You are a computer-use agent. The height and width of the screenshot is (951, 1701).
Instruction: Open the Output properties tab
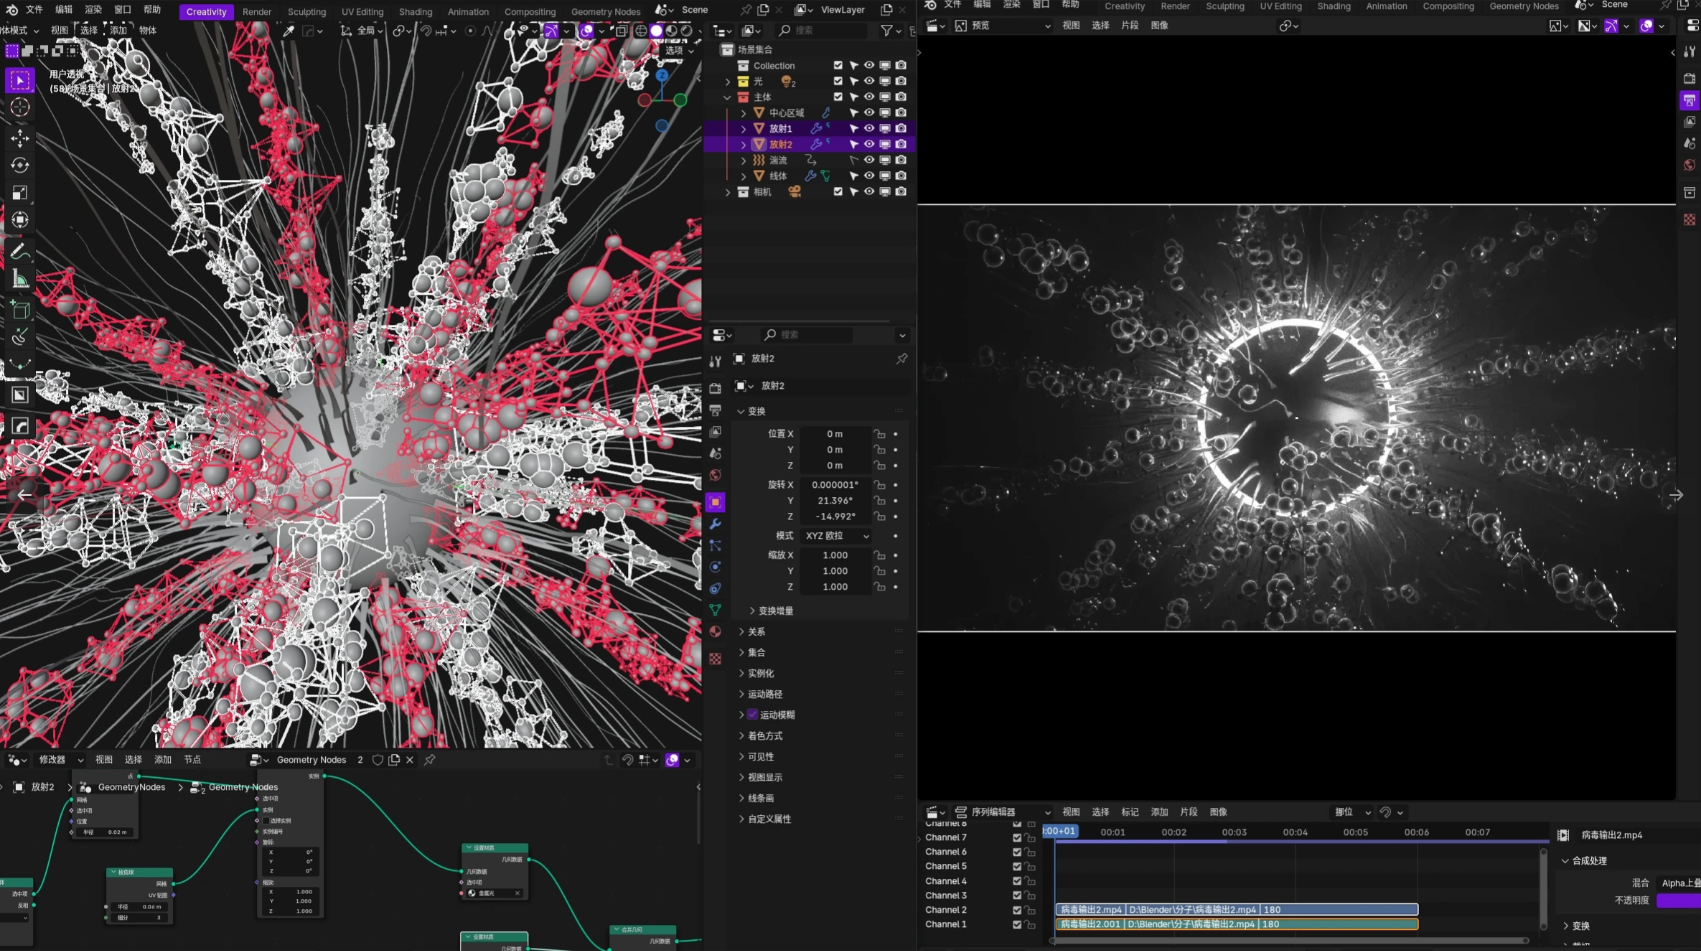tap(715, 410)
